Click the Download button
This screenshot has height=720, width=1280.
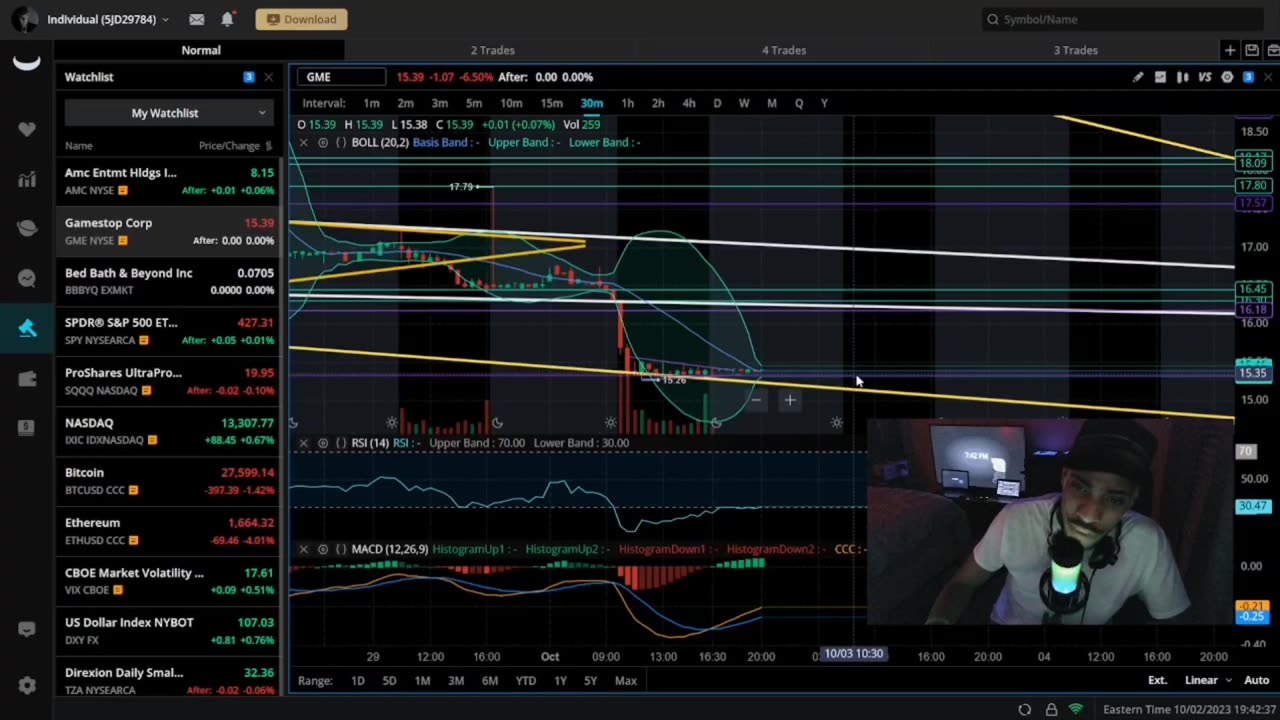pos(301,19)
